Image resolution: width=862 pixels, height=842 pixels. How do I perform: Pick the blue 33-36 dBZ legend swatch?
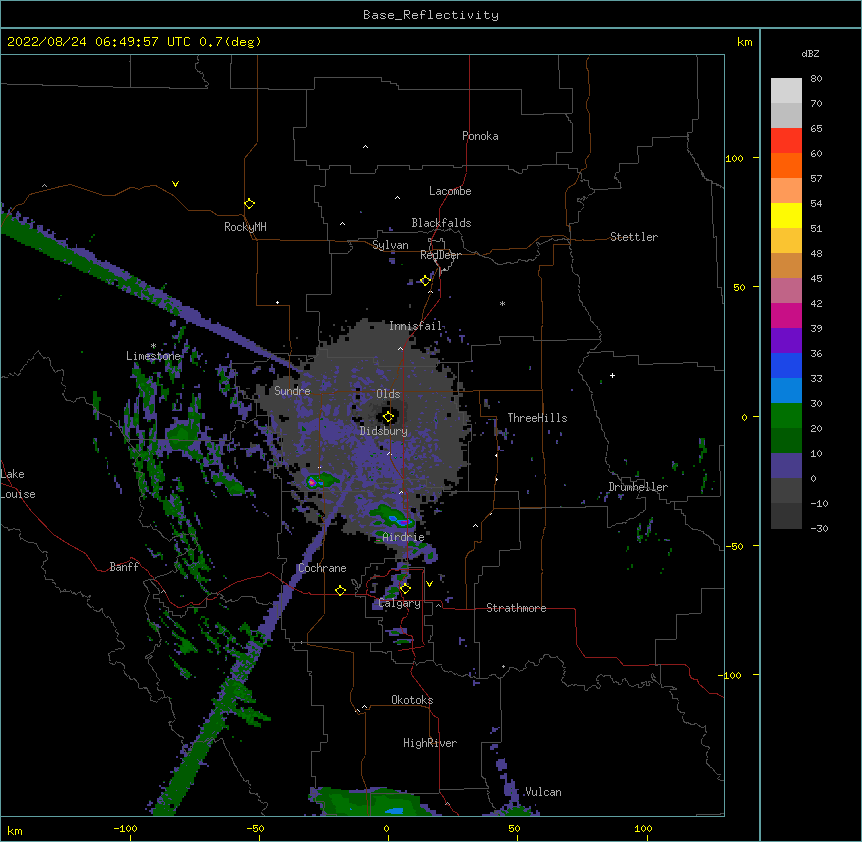(786, 365)
